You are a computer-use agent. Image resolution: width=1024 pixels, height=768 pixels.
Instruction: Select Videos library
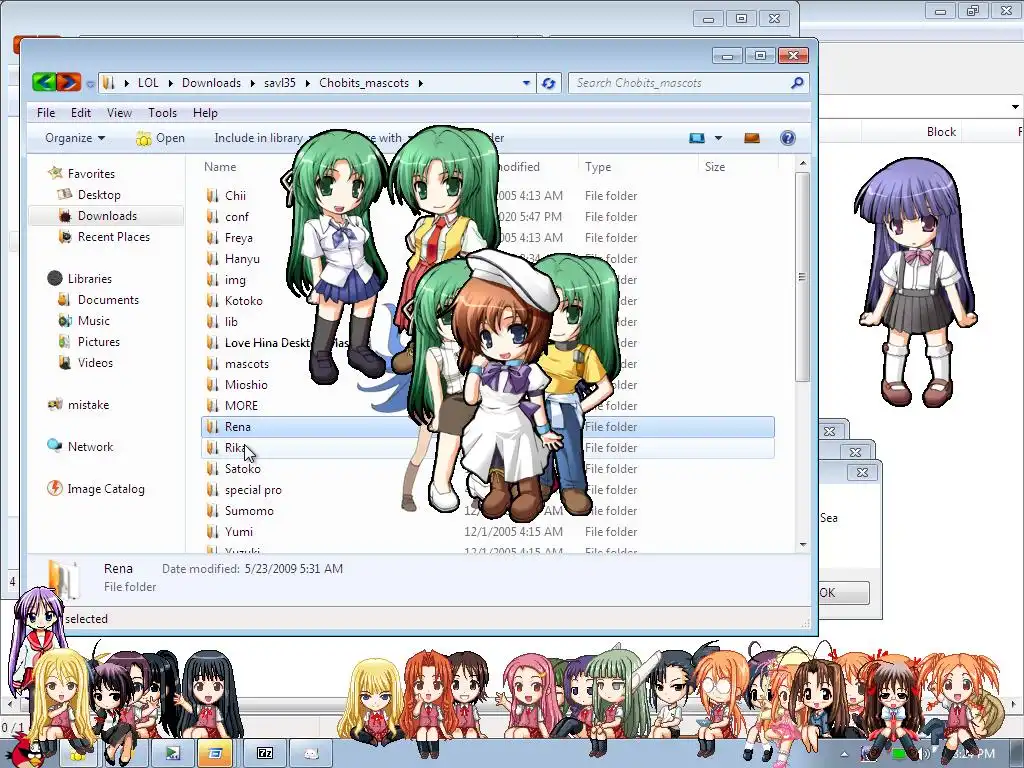(x=95, y=362)
